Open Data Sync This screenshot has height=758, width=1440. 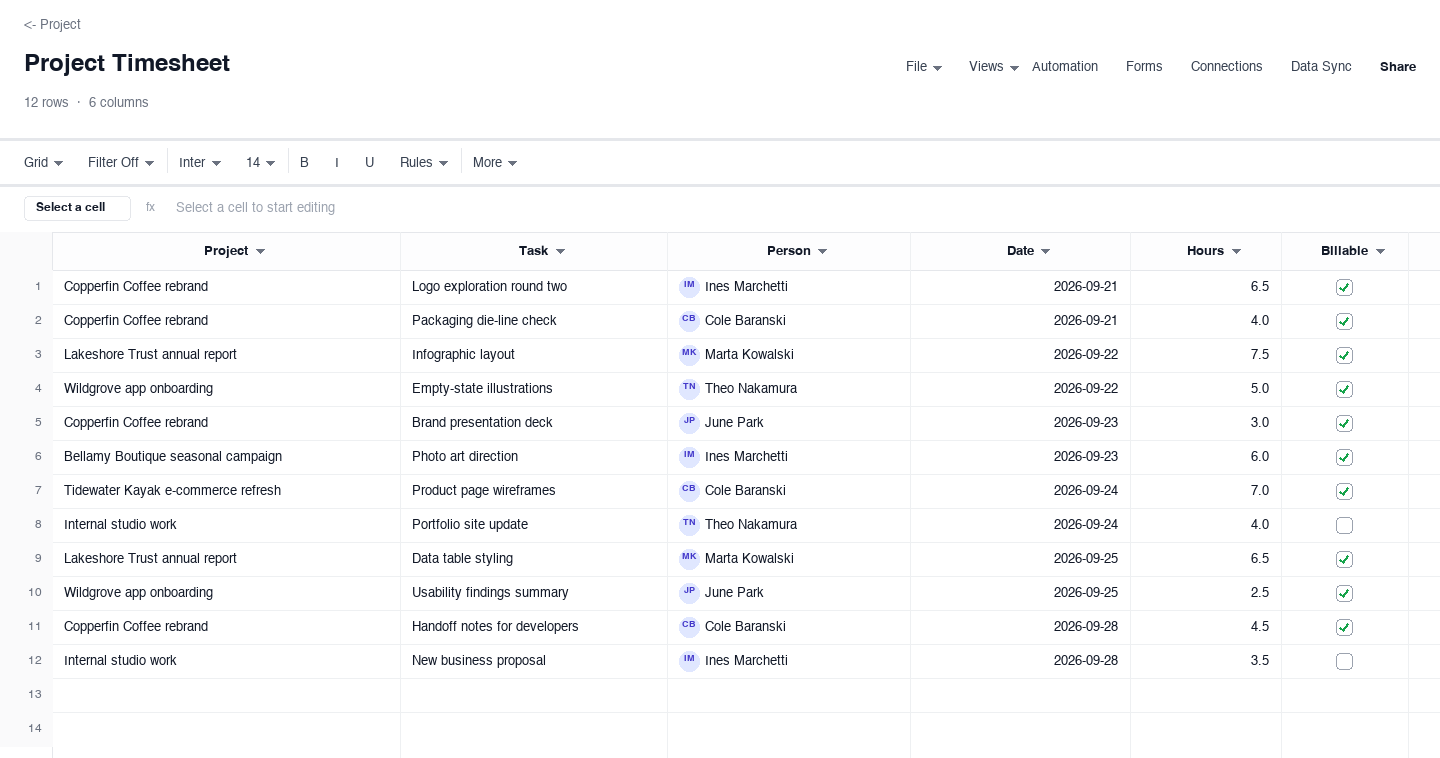(1321, 67)
